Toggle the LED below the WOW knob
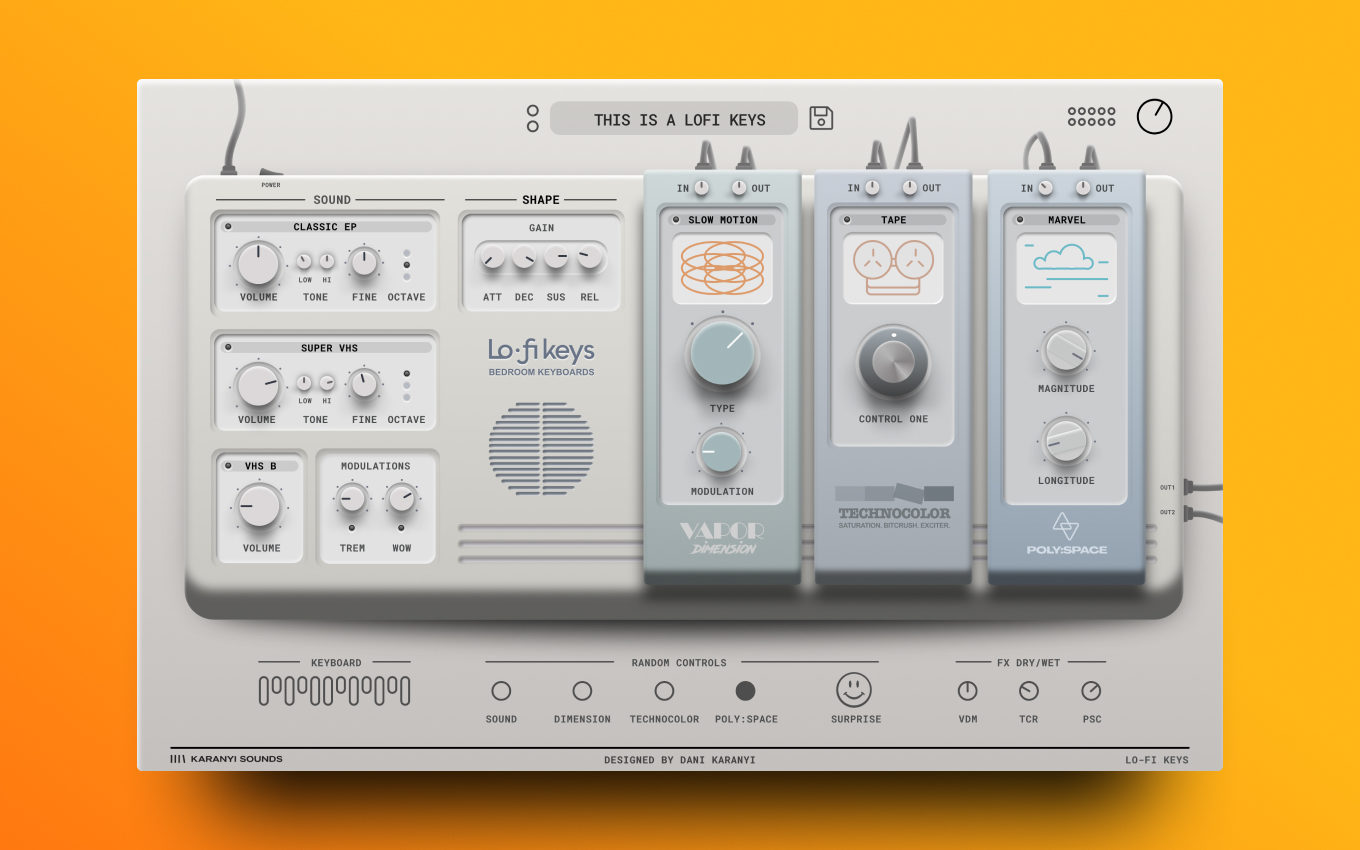The image size is (1360, 850). point(401,527)
